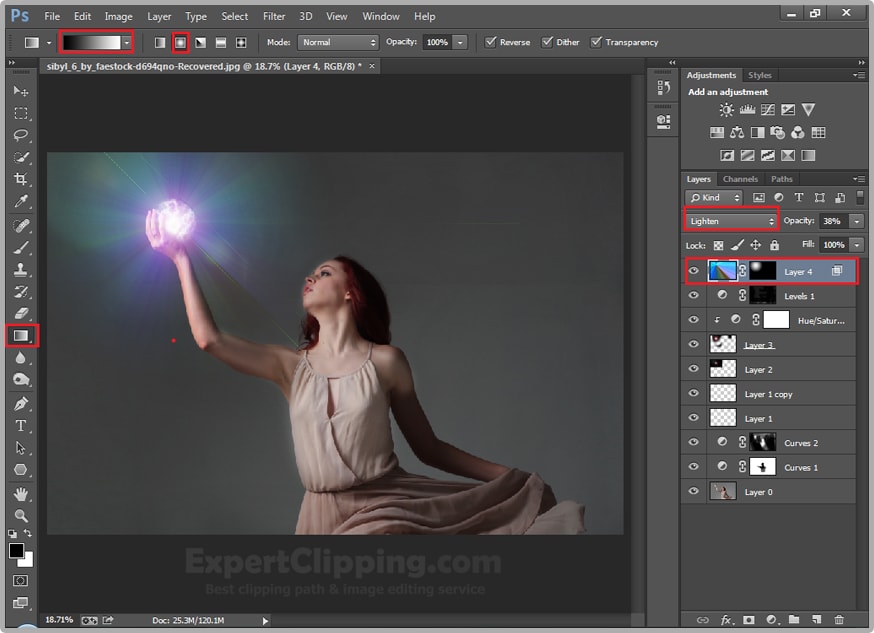Open the Lighten blend mode dropdown
Screen dimensions: 874x633
click(x=731, y=221)
